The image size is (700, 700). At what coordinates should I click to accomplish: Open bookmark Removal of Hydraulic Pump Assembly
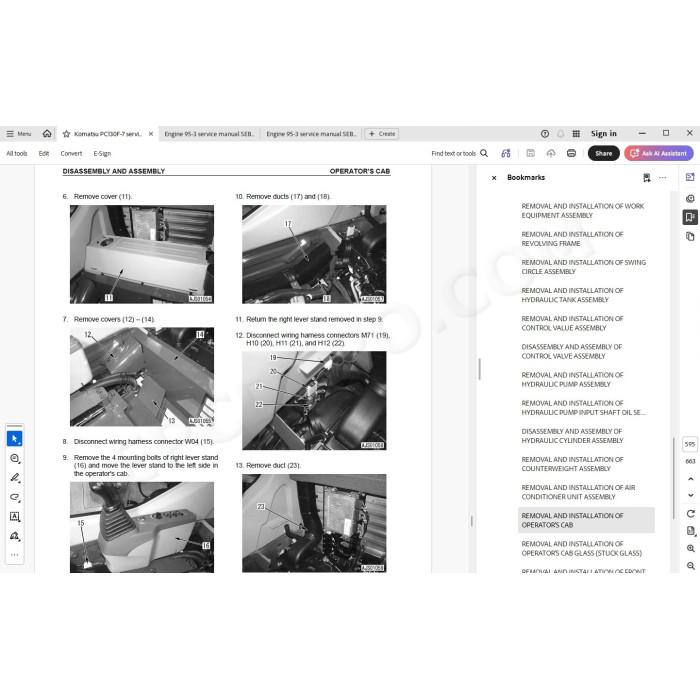coord(572,379)
